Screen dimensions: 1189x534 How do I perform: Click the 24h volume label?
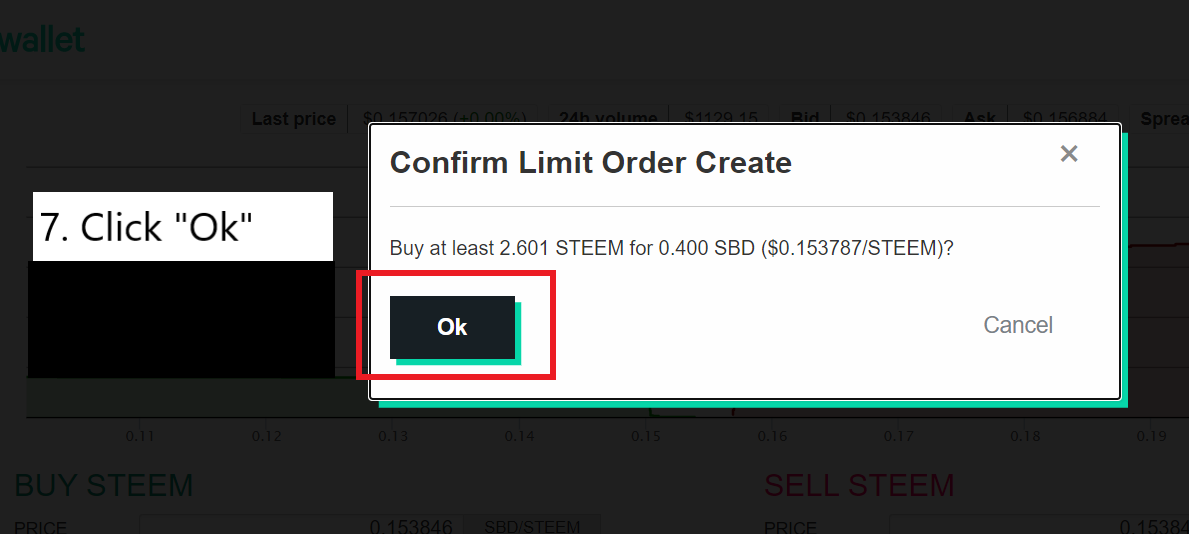[x=607, y=119]
